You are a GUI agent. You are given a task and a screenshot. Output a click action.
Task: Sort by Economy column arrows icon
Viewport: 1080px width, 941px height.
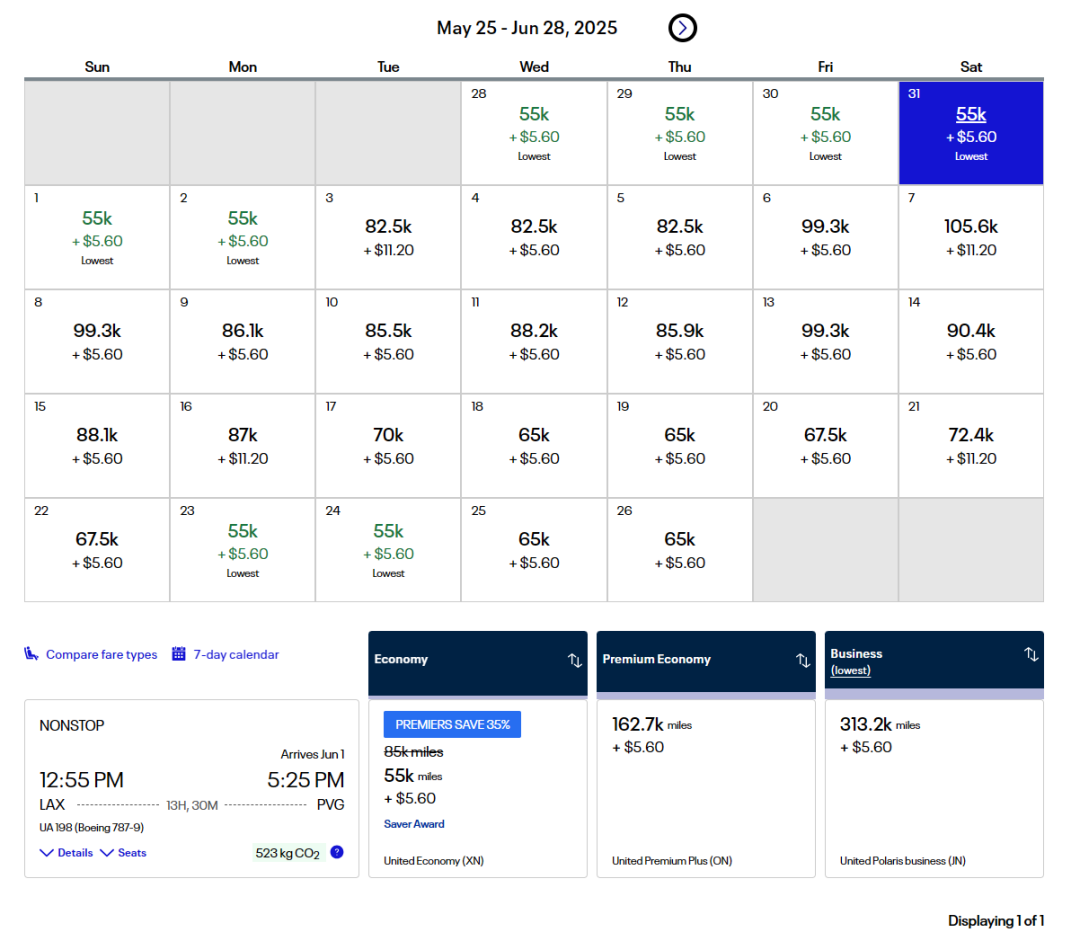pyautogui.click(x=574, y=660)
